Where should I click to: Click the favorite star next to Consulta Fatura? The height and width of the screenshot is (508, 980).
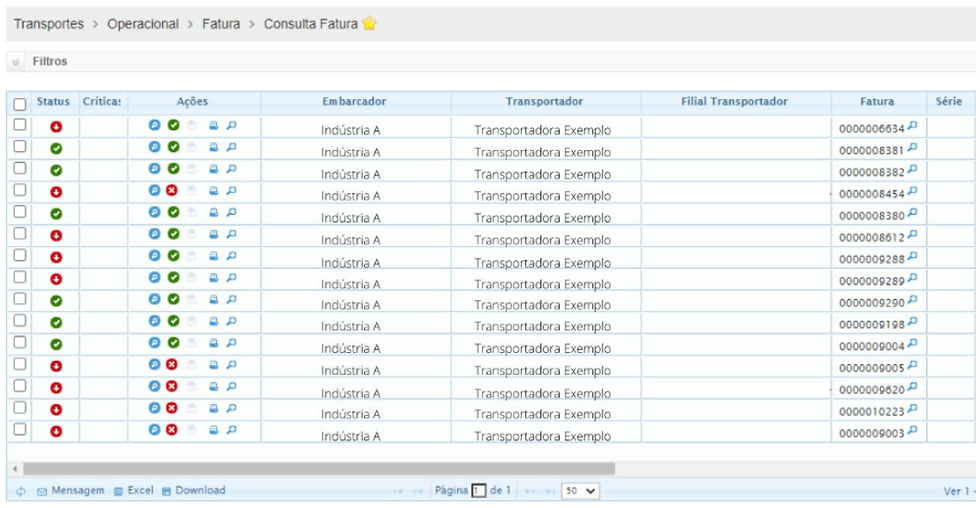pos(369,23)
